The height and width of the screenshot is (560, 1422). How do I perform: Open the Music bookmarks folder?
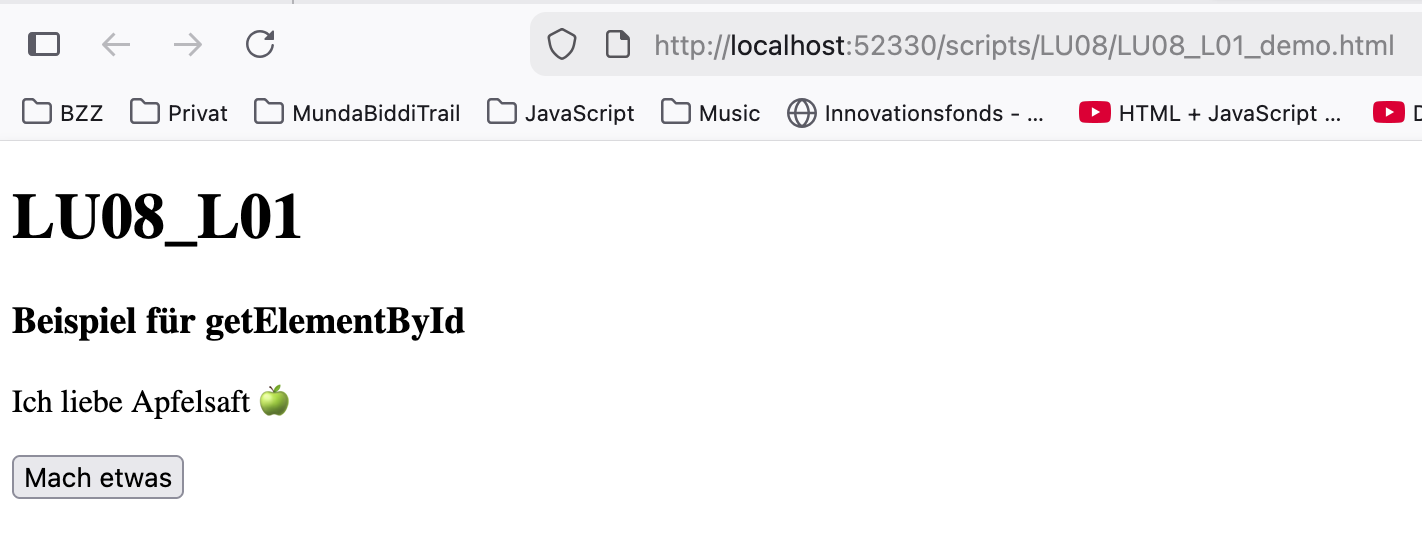click(711, 113)
